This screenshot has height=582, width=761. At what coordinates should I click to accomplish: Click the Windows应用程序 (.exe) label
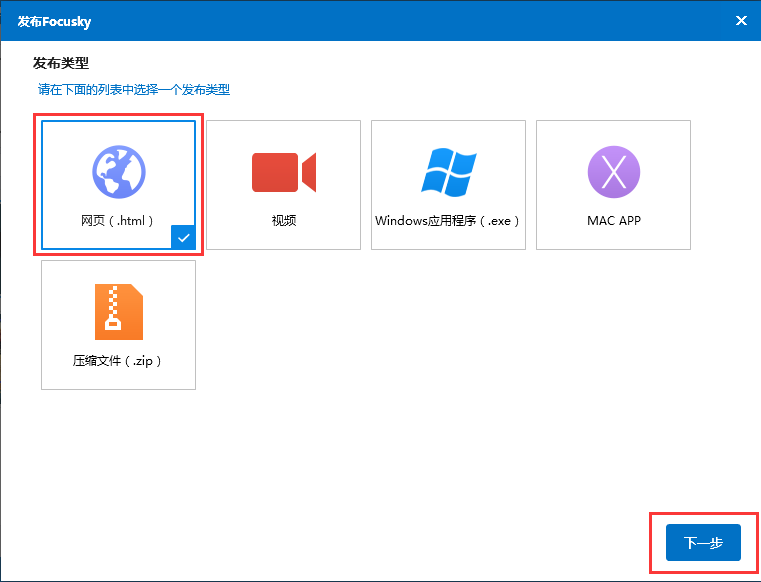447,221
